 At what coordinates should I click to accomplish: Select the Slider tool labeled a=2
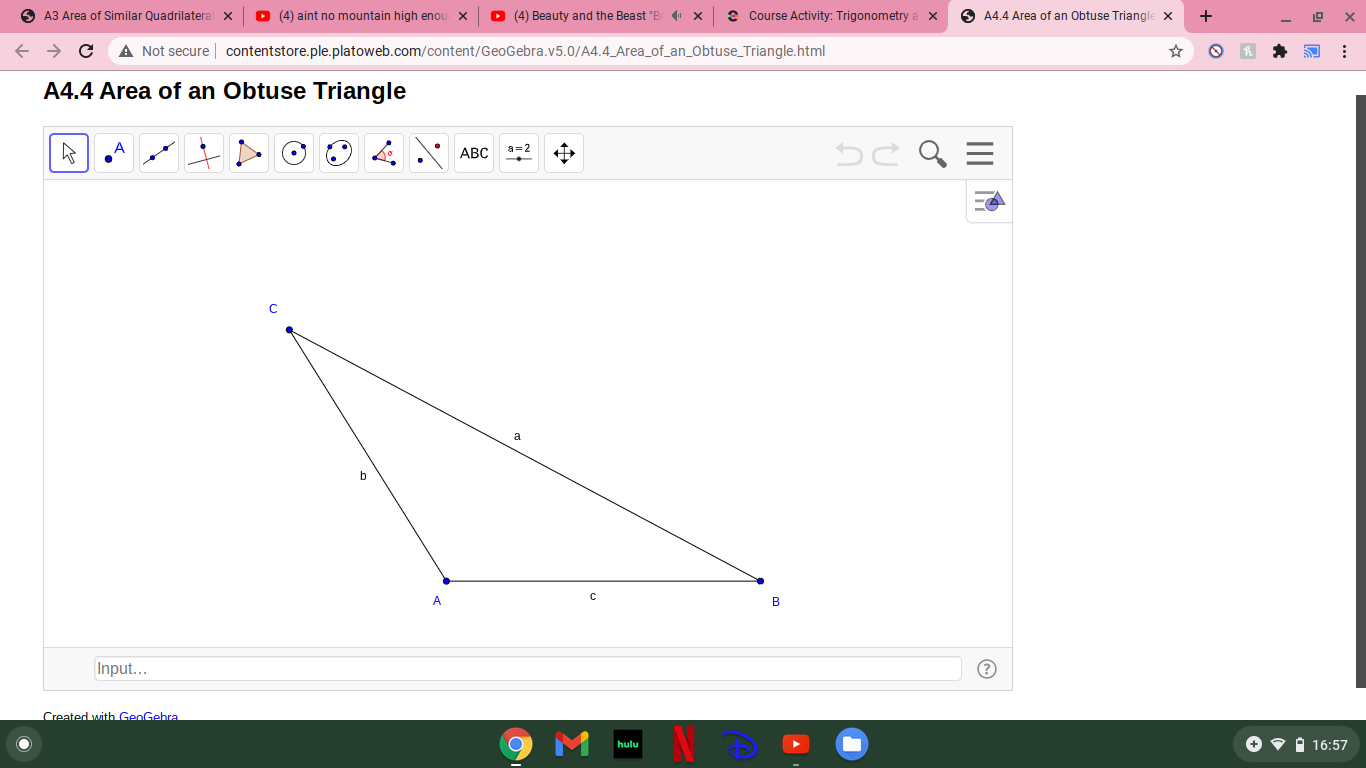[518, 152]
